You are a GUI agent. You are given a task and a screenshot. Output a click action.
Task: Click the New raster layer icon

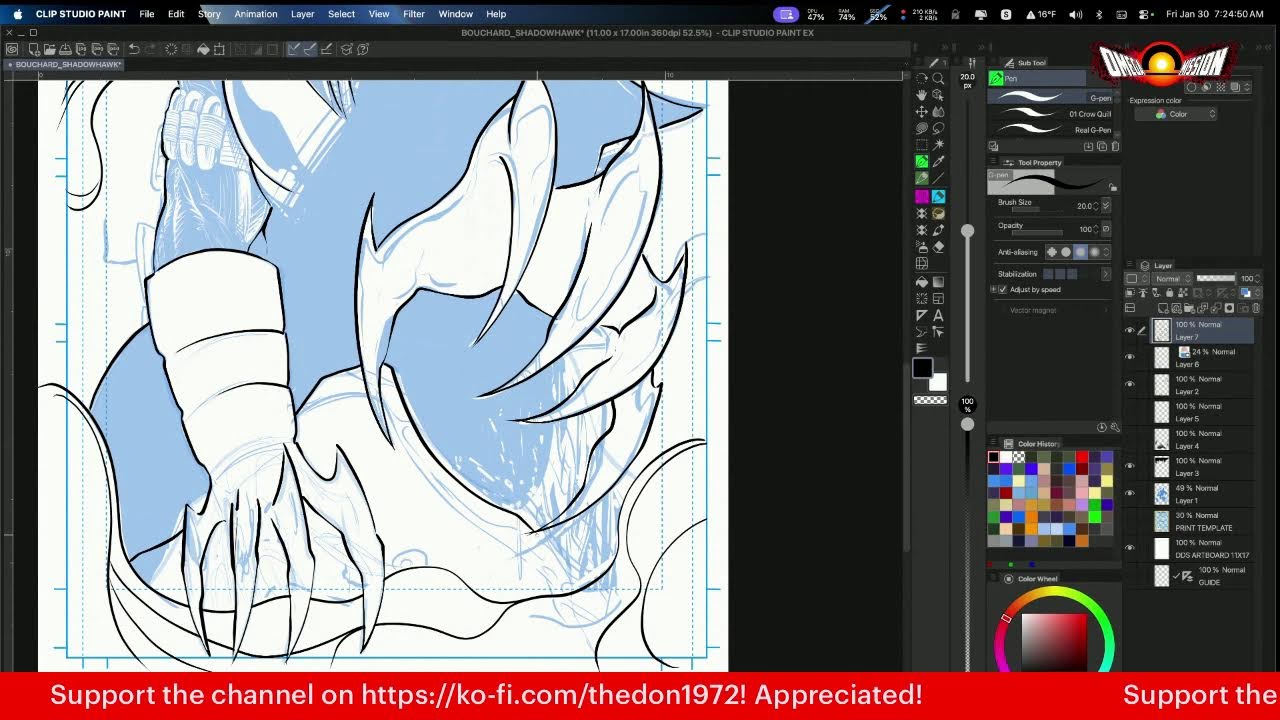point(1163,308)
